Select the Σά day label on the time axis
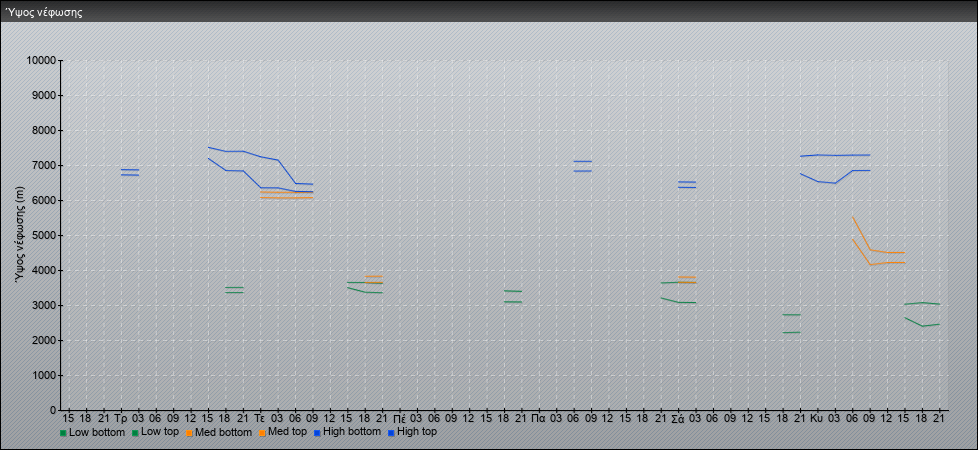This screenshot has height=450, width=978. (677, 418)
